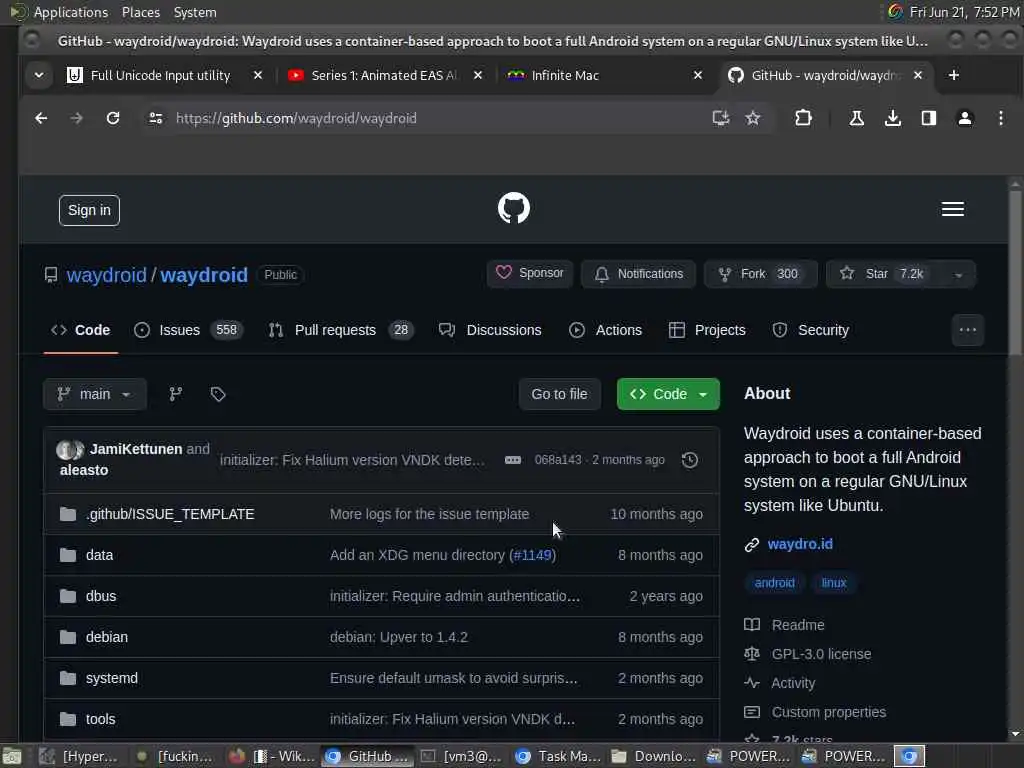Click the install app icon in address bar

pyautogui.click(x=720, y=118)
